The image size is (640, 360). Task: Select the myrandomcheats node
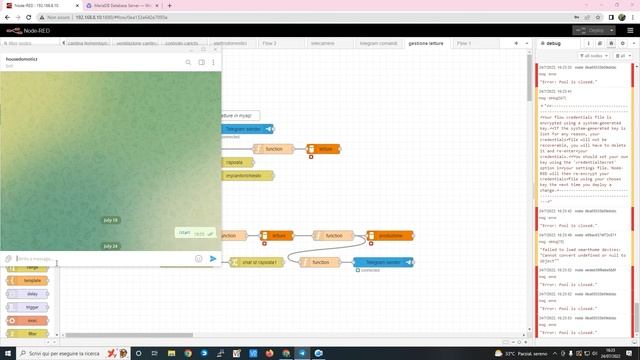247,176
